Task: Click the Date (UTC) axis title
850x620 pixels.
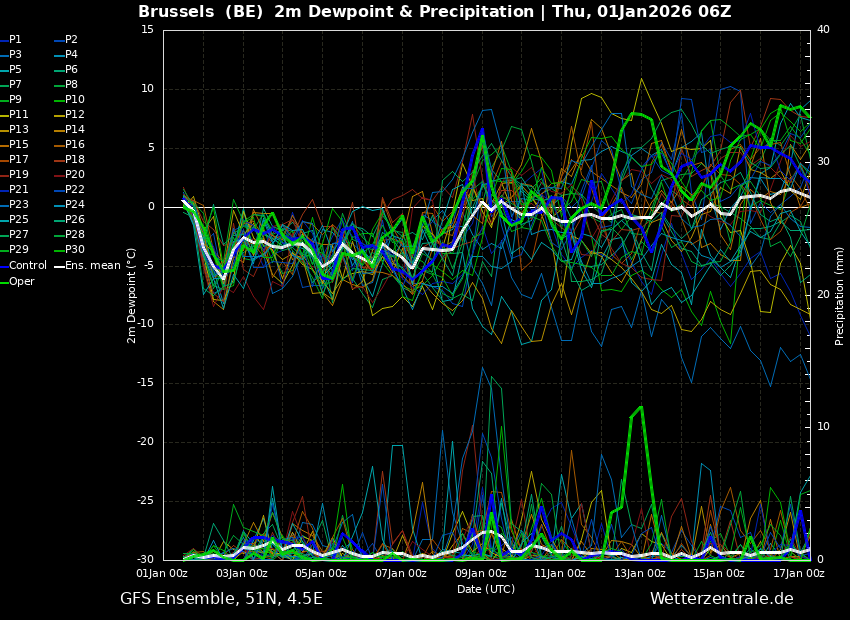Action: 486,589
